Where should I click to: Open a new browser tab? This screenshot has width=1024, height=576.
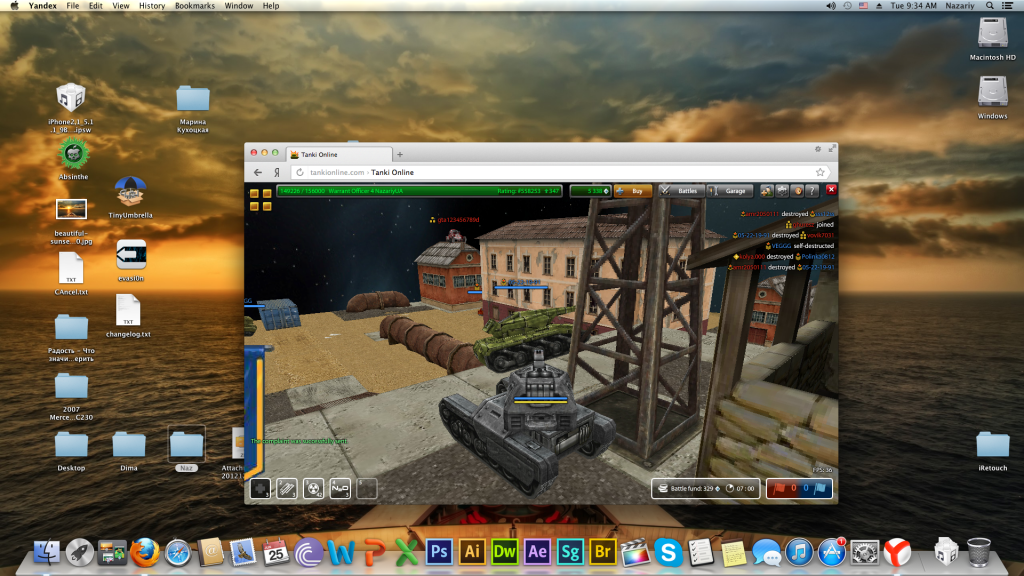pyautogui.click(x=400, y=155)
